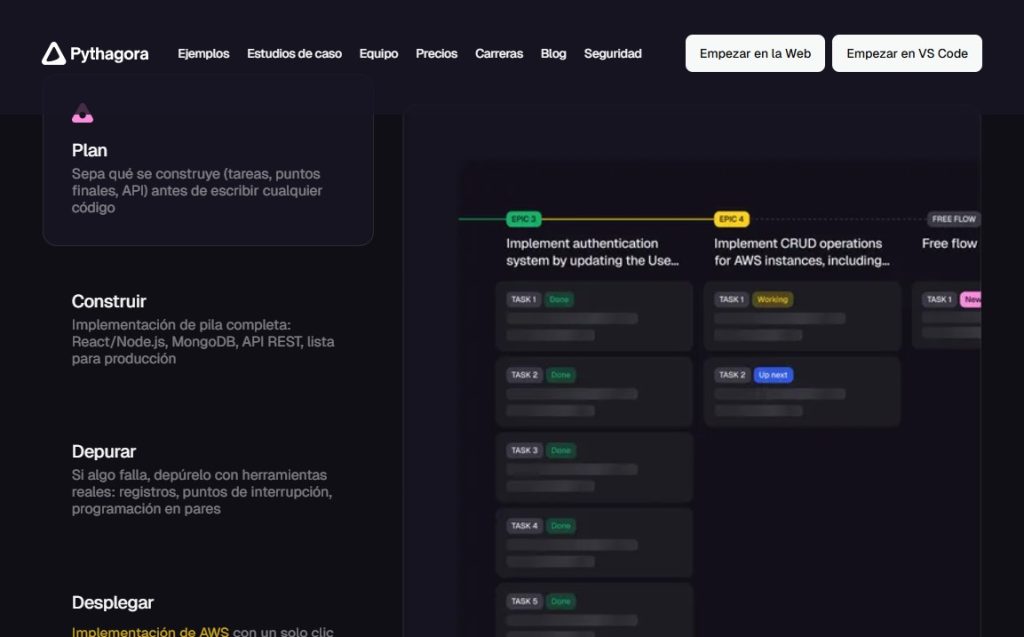Go to Estudios de caso page
This screenshot has height=637, width=1024.
tap(294, 54)
